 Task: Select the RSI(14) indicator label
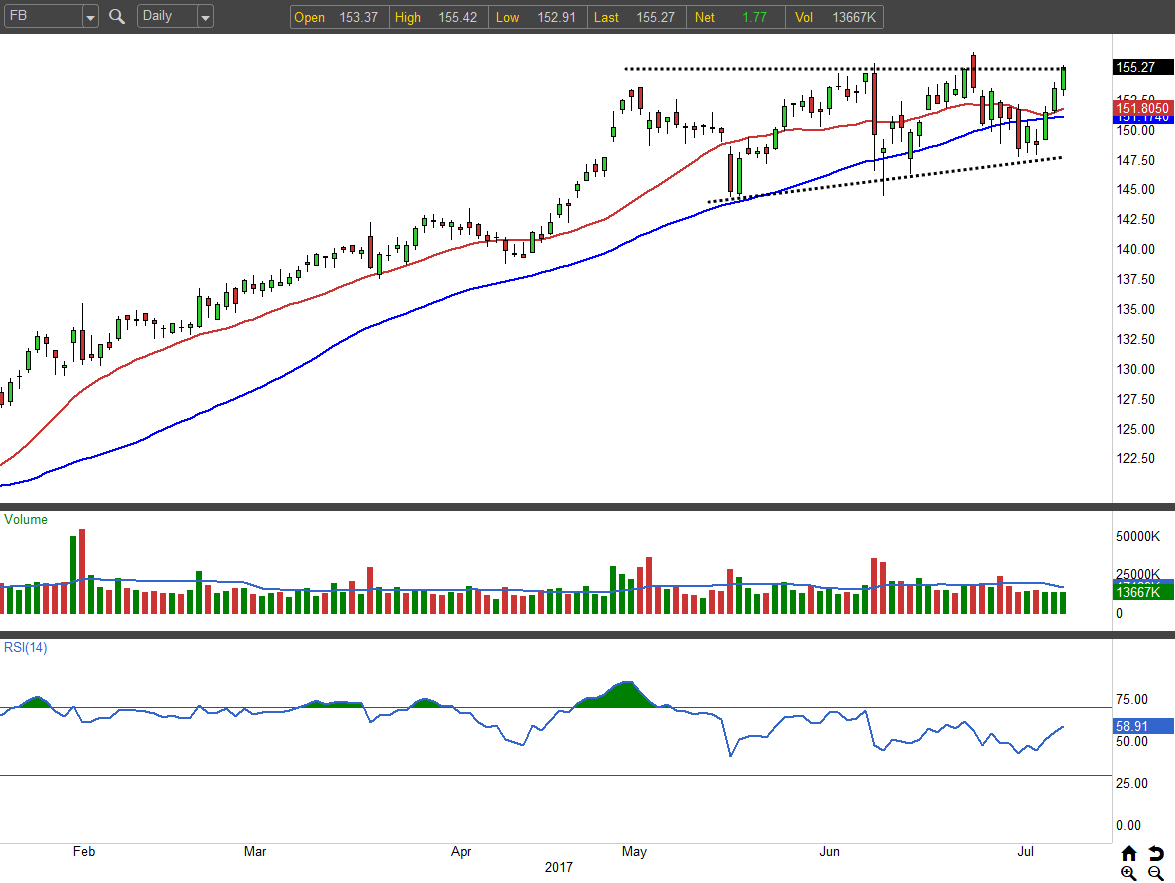coord(26,647)
